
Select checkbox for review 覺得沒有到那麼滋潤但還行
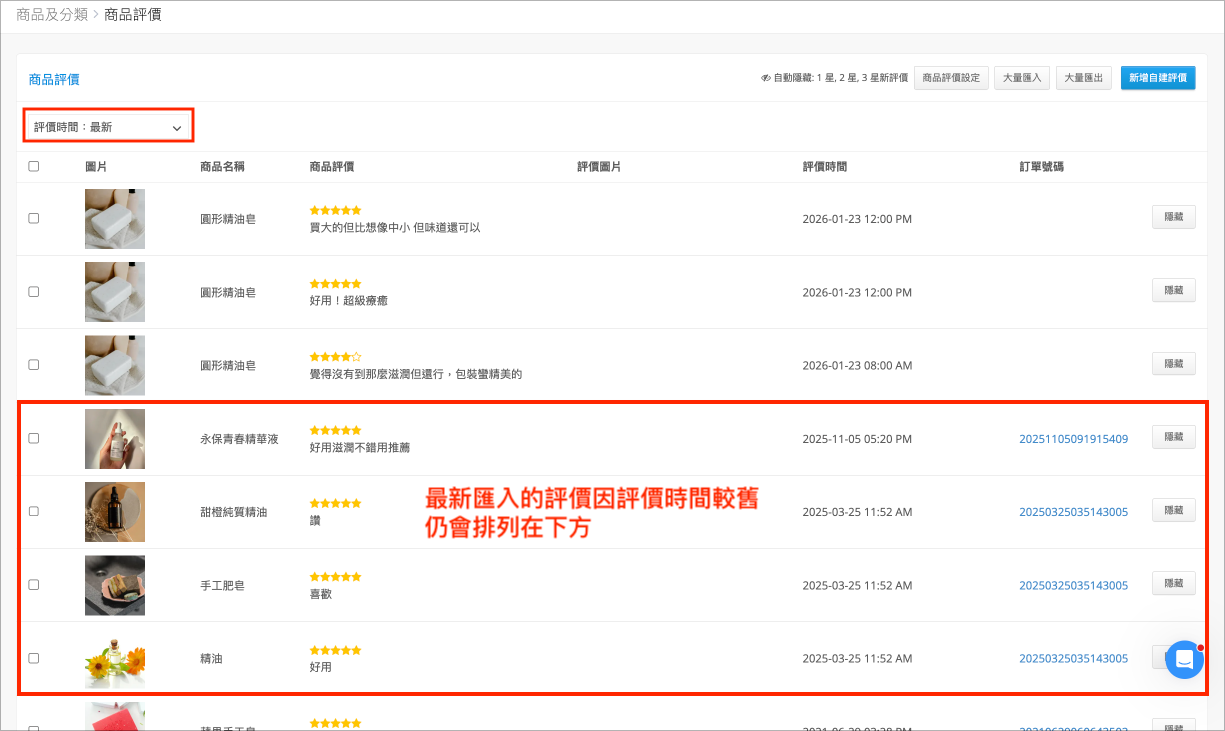click(x=34, y=365)
